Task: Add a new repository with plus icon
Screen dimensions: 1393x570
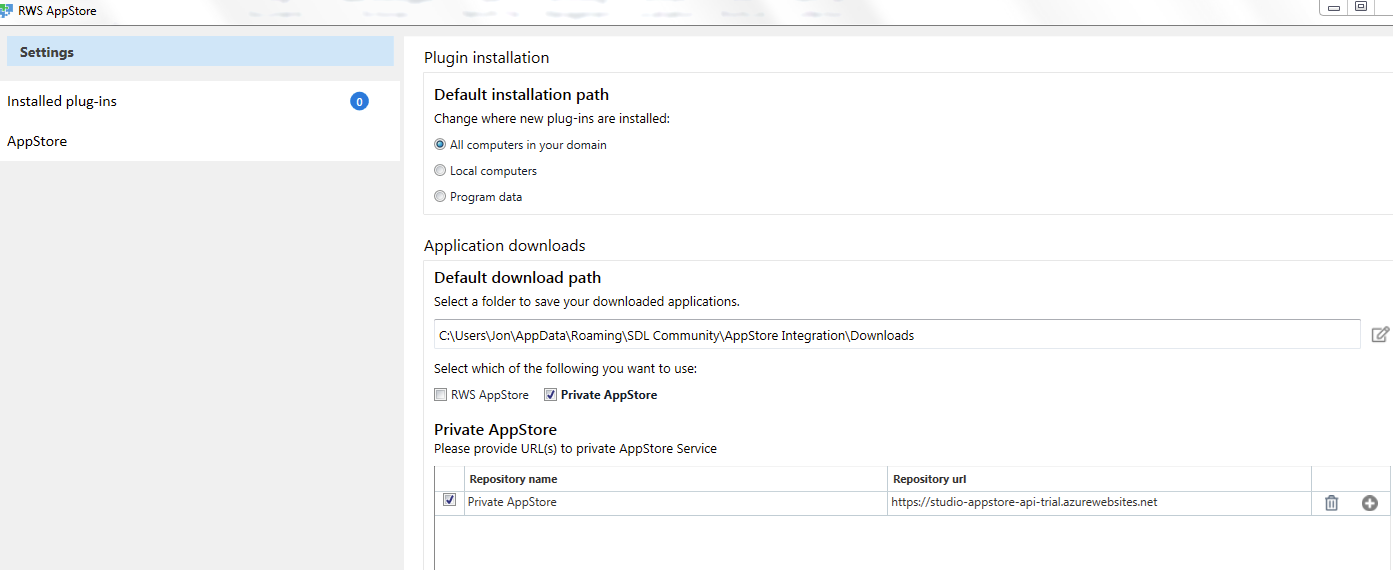Action: pos(1370,503)
